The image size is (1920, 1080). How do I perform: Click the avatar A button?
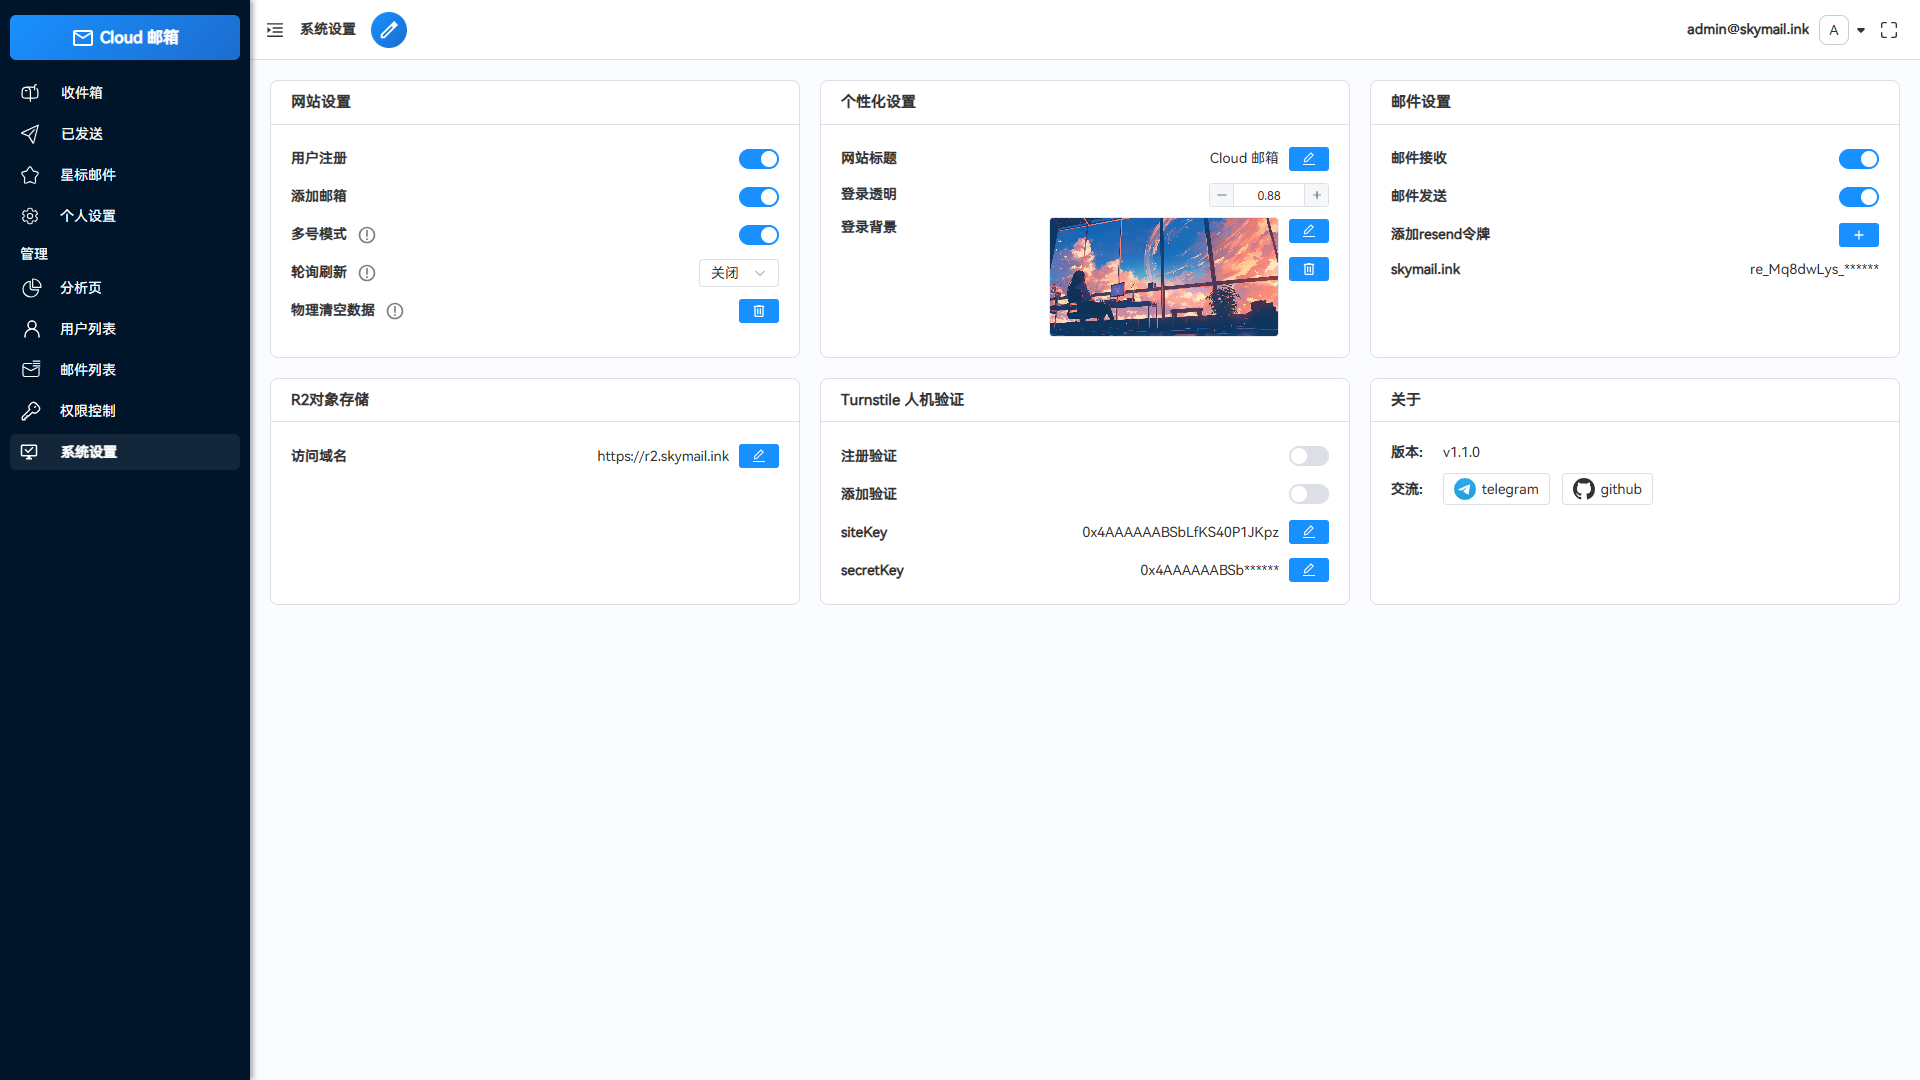coord(1834,30)
